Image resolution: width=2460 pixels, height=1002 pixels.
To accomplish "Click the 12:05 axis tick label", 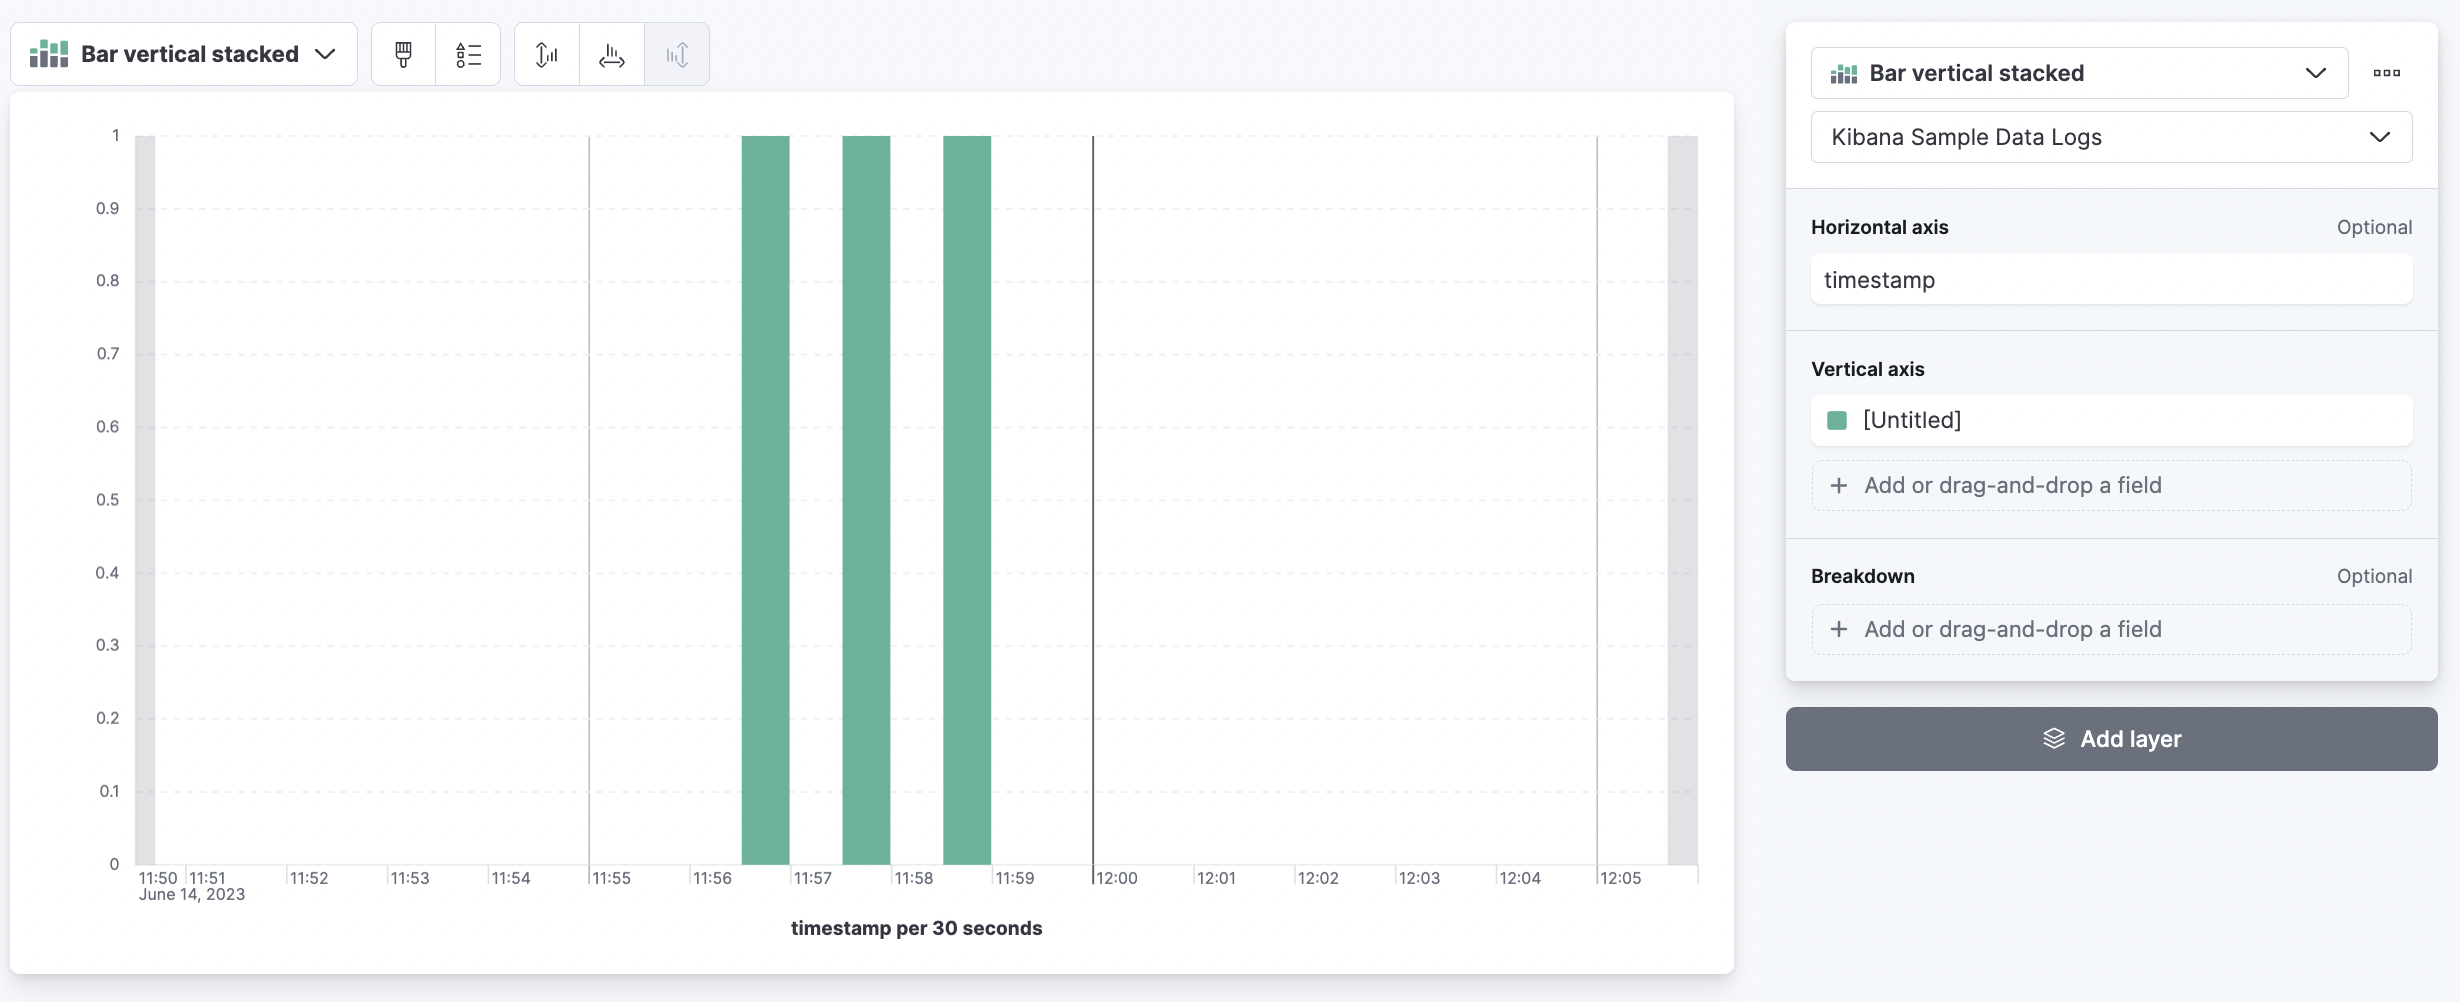I will 1620,878.
